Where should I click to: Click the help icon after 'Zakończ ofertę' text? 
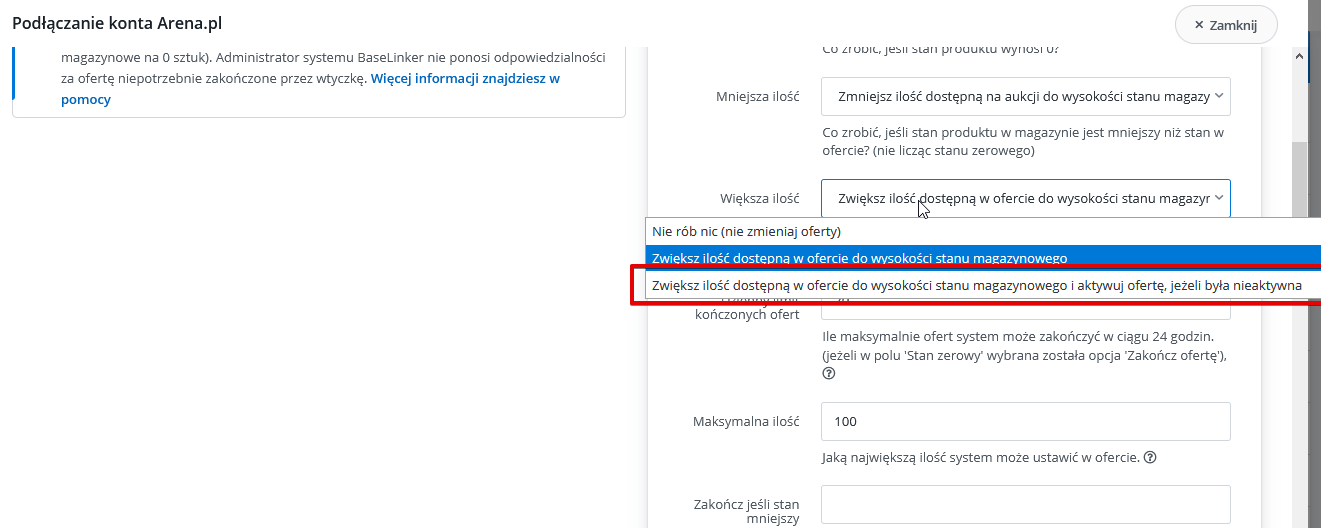(x=828, y=373)
